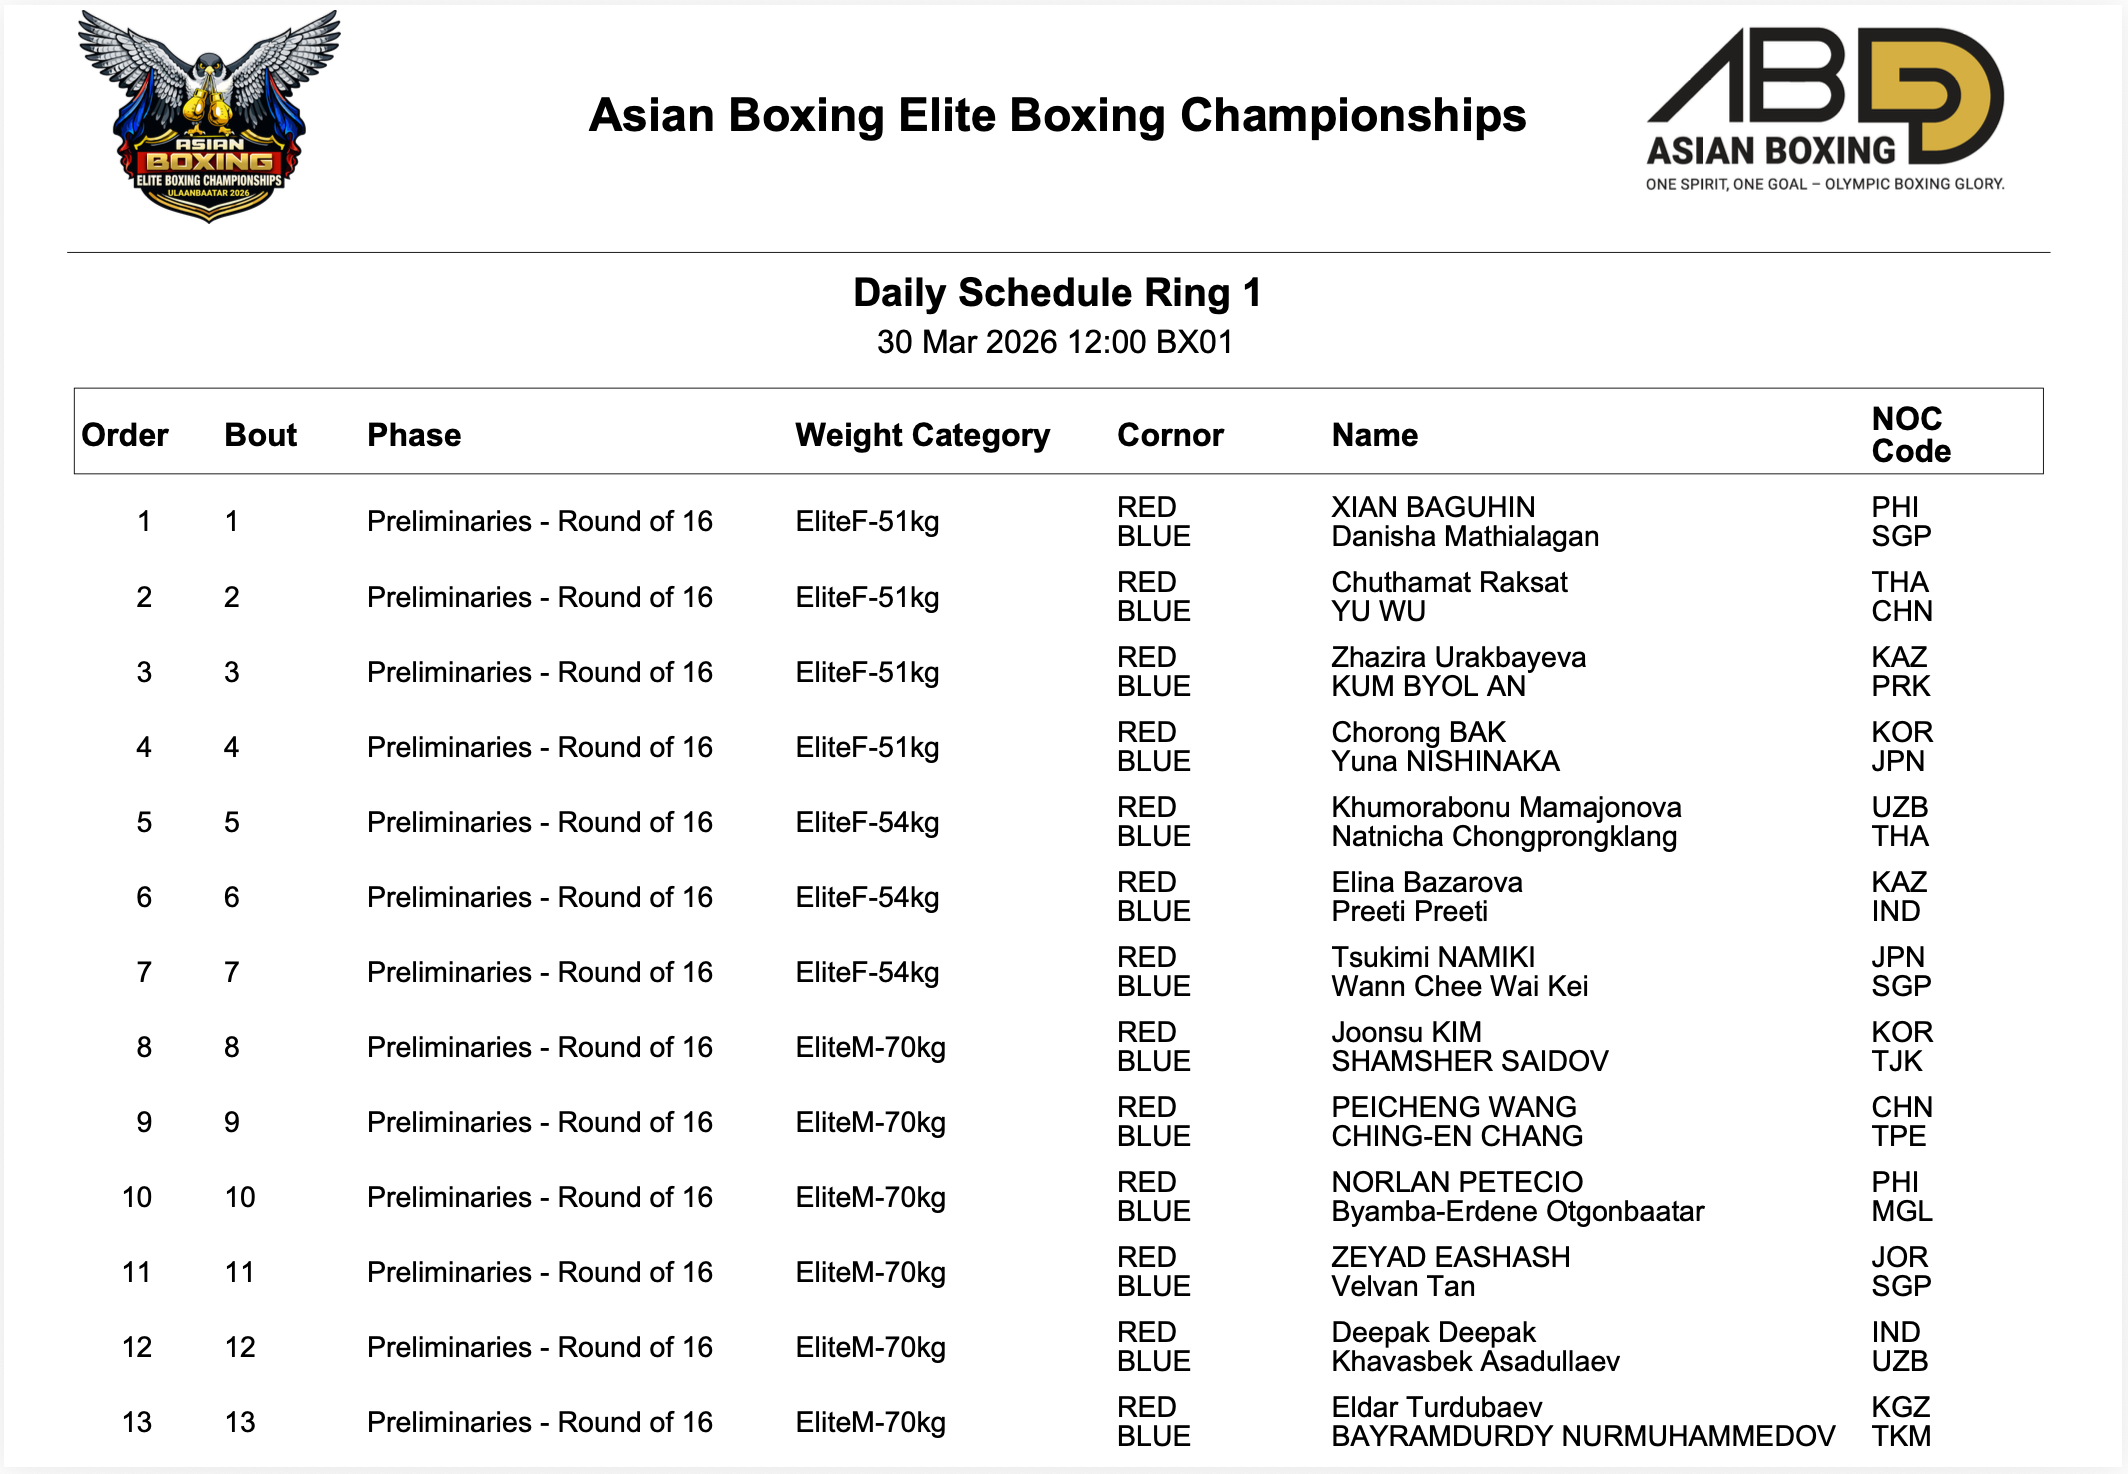This screenshot has height=1474, width=2128.
Task: Click the TPE code beside CHING-EN CHANG
Action: click(x=1898, y=1137)
